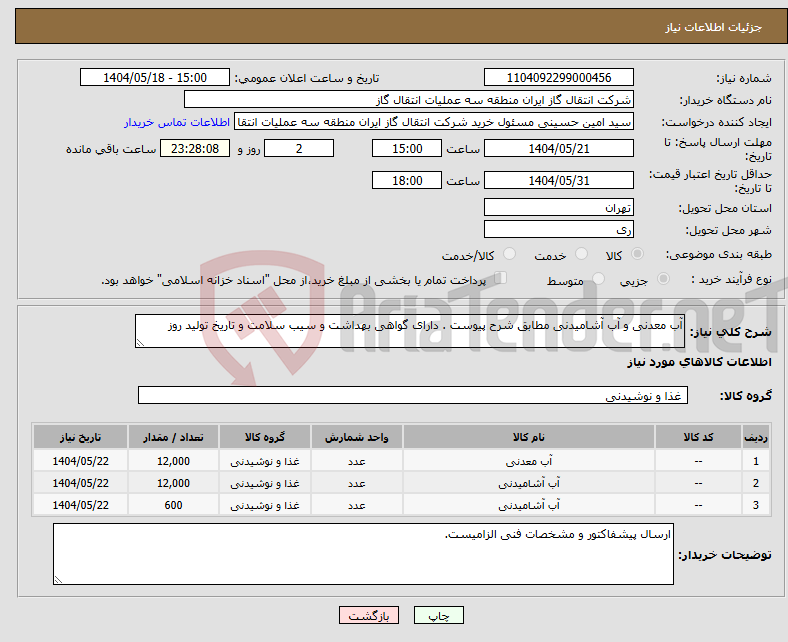The width and height of the screenshot is (788, 642).
Task: Click the نام دستگاه خریدار field
Action: point(409,100)
